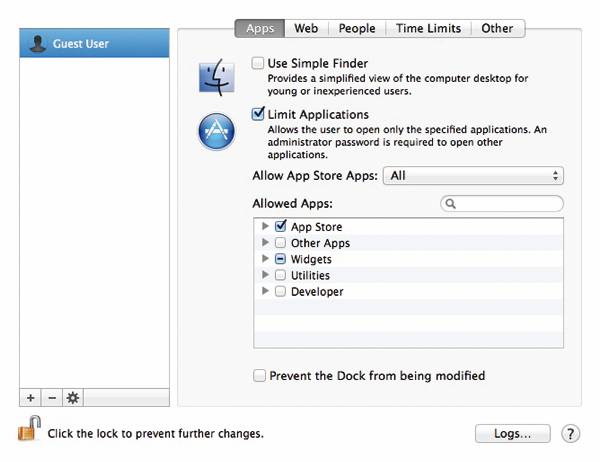Open the Allow App Store Apps dropdown
Image resolution: width=600 pixels, height=462 pixels.
pyautogui.click(x=475, y=176)
